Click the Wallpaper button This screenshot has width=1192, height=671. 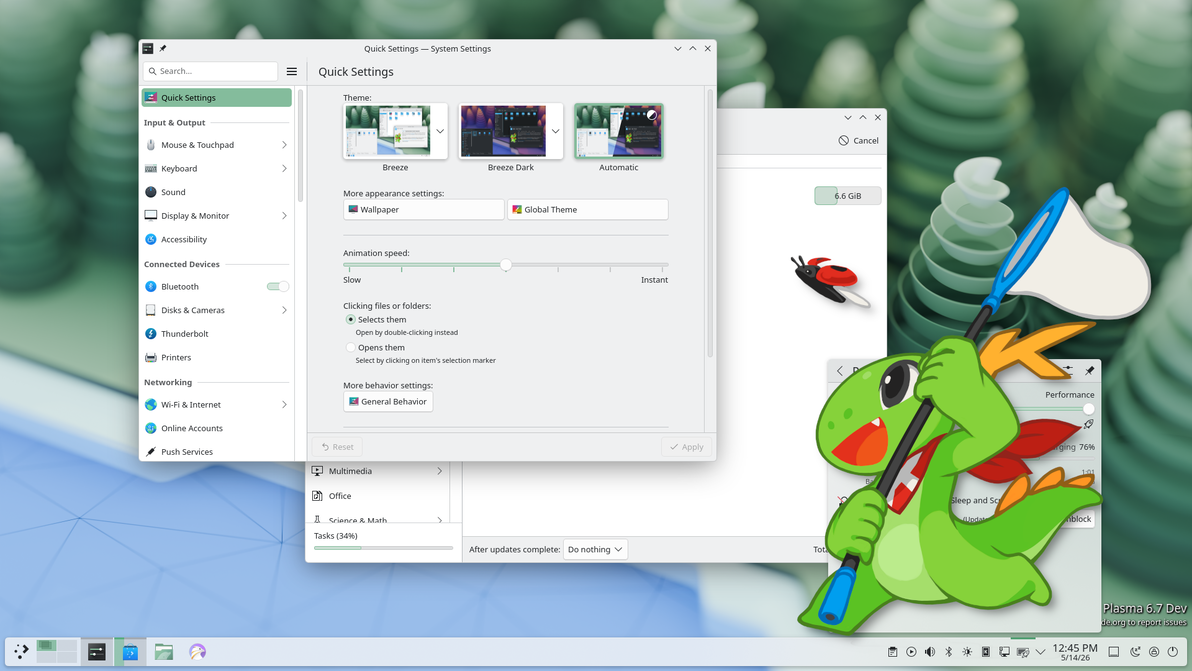coord(423,210)
